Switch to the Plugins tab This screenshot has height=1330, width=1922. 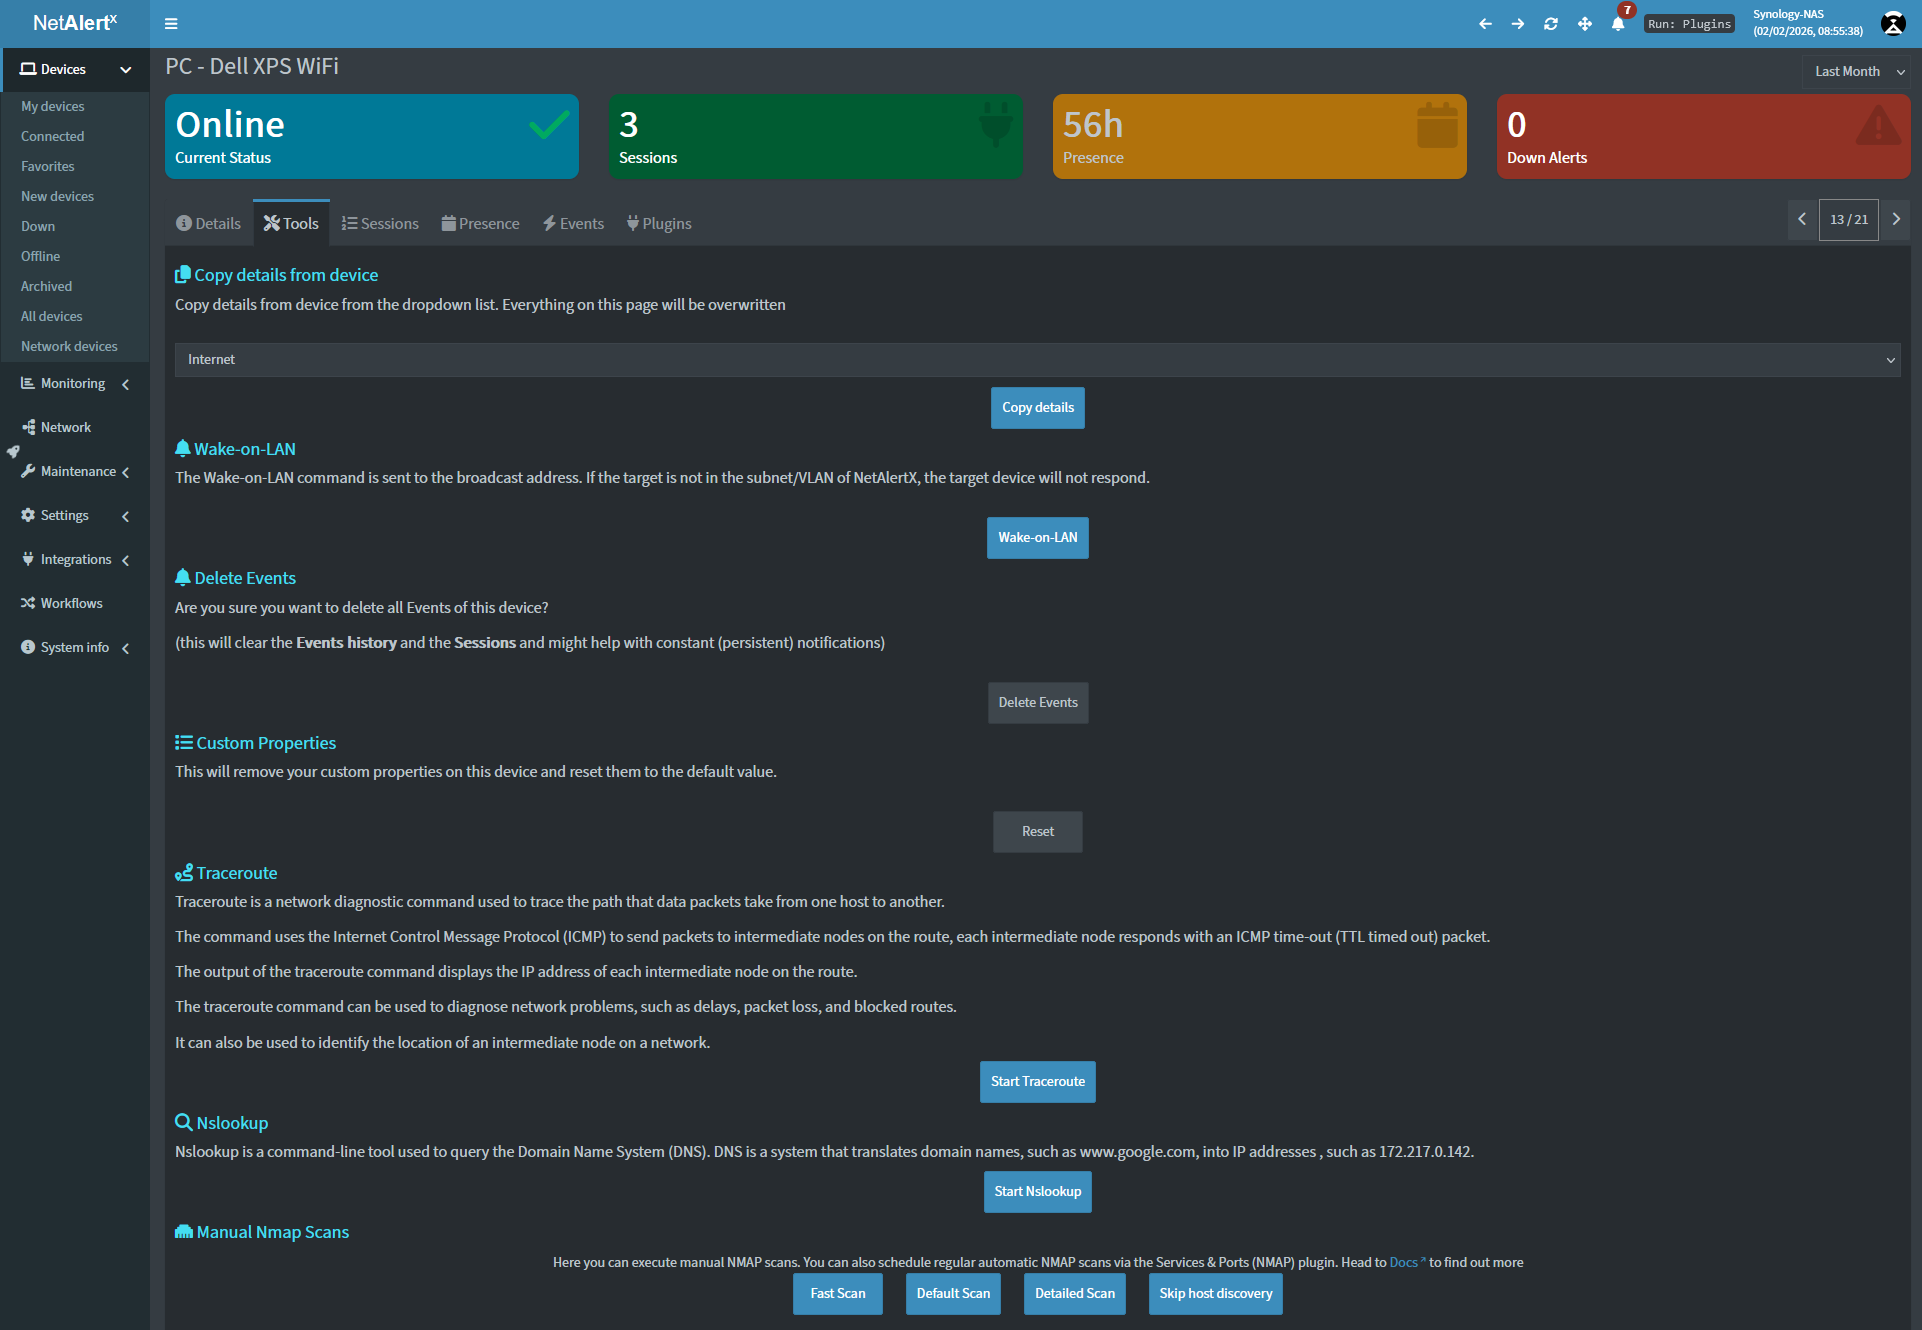point(659,223)
